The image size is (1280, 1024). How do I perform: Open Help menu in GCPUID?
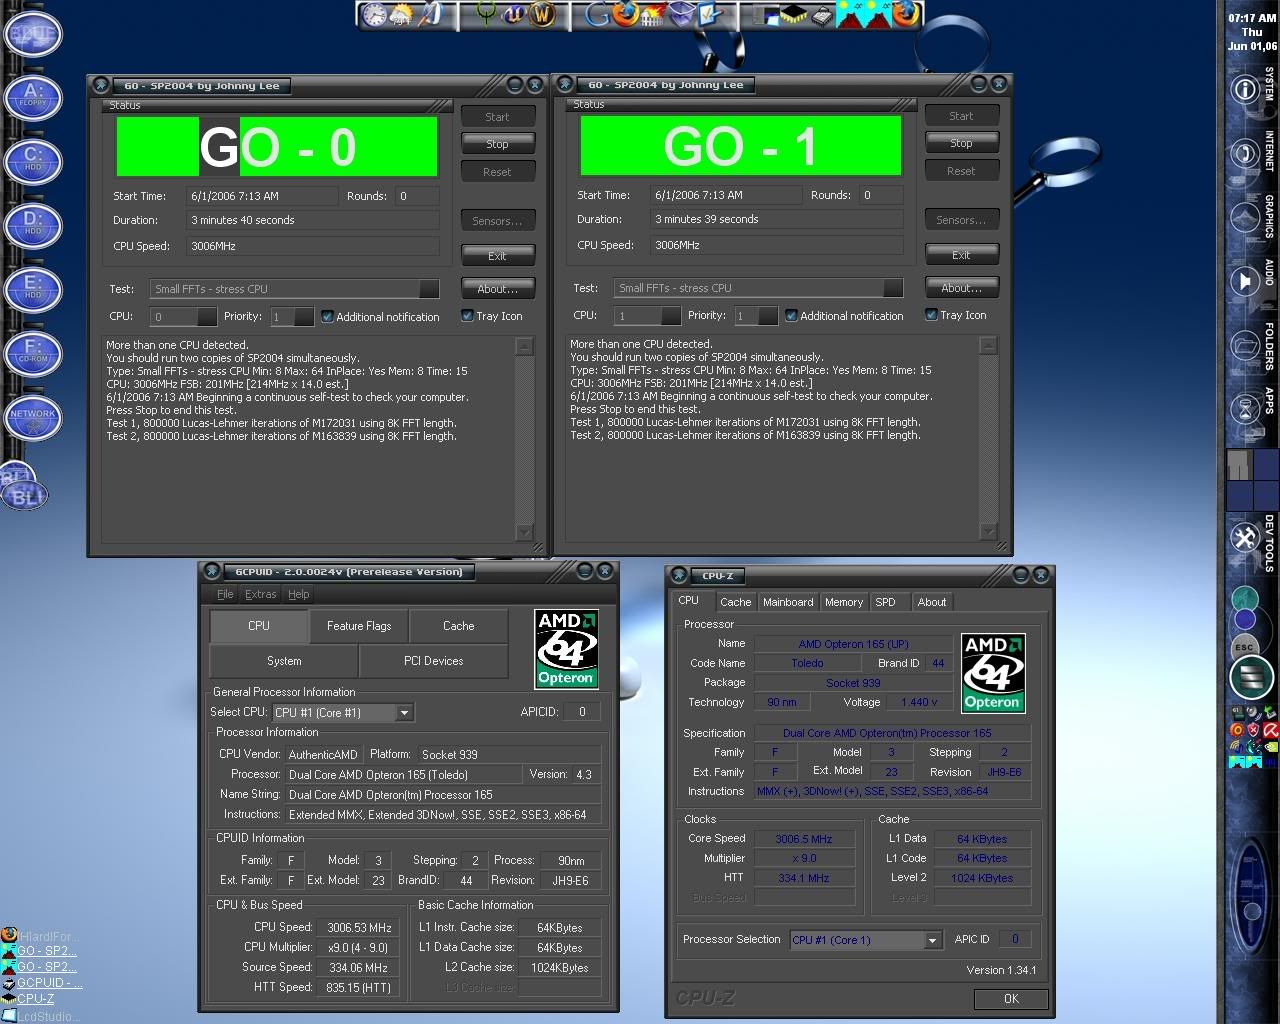[298, 594]
